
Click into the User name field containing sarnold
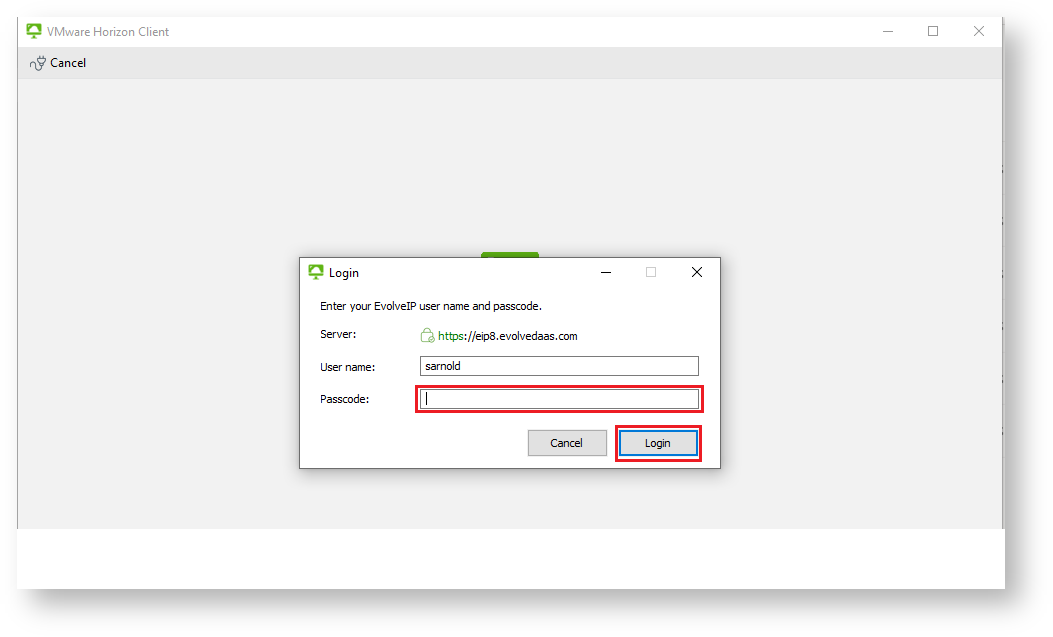tap(559, 366)
